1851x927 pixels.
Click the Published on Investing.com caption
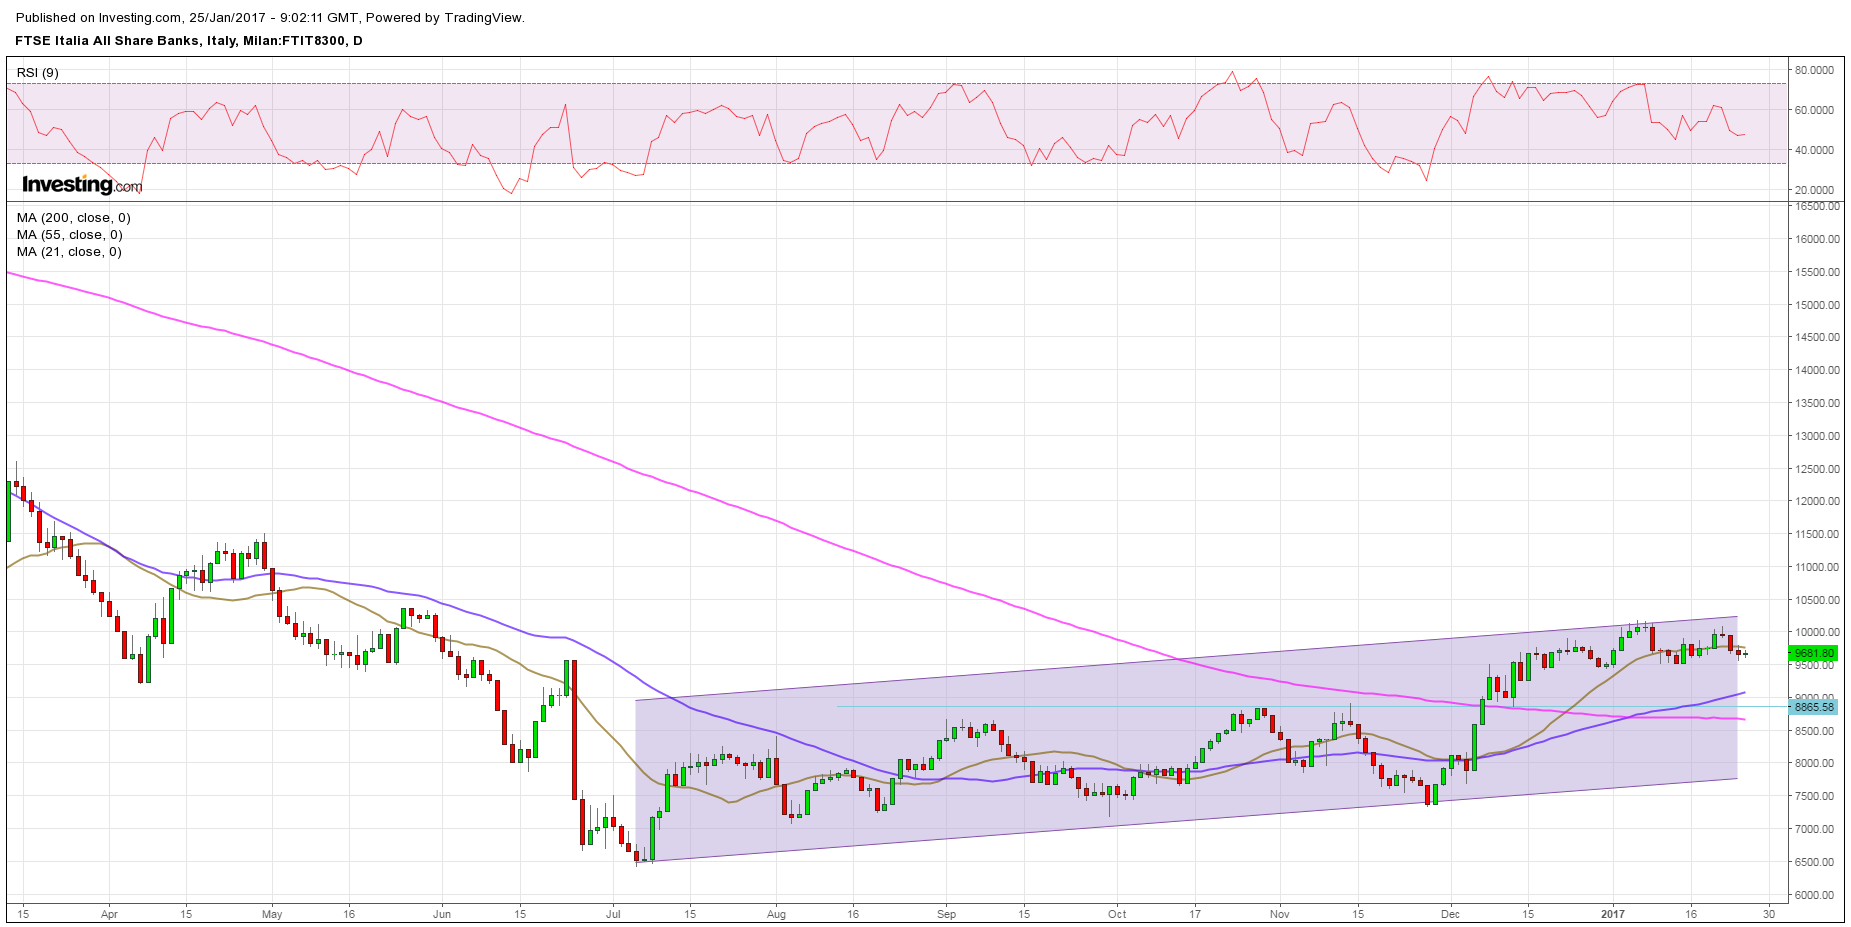(270, 18)
